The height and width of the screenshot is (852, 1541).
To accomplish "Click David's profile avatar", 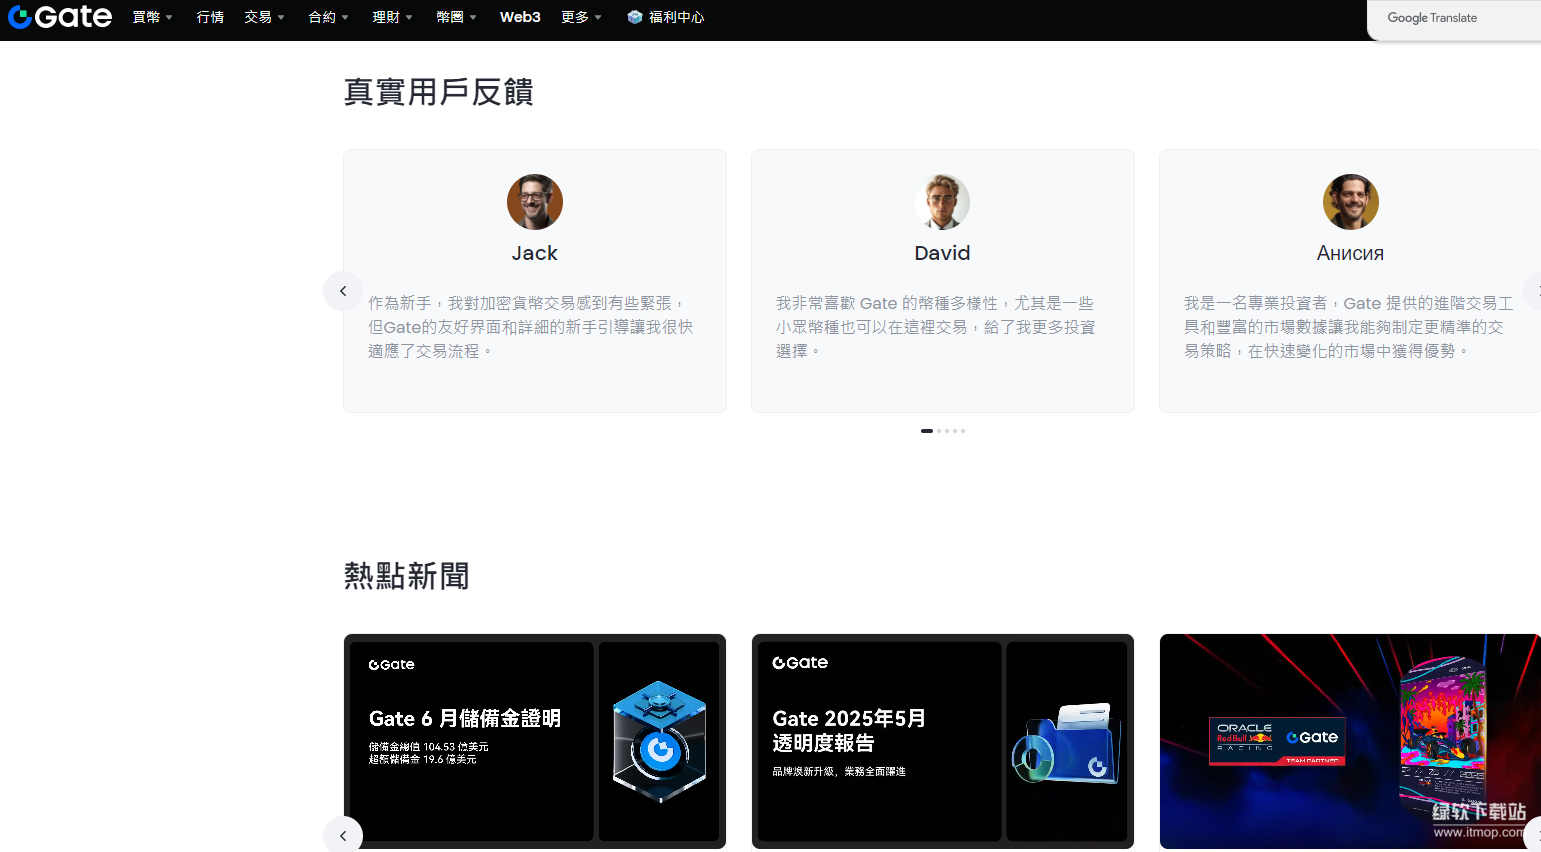I will (942, 202).
